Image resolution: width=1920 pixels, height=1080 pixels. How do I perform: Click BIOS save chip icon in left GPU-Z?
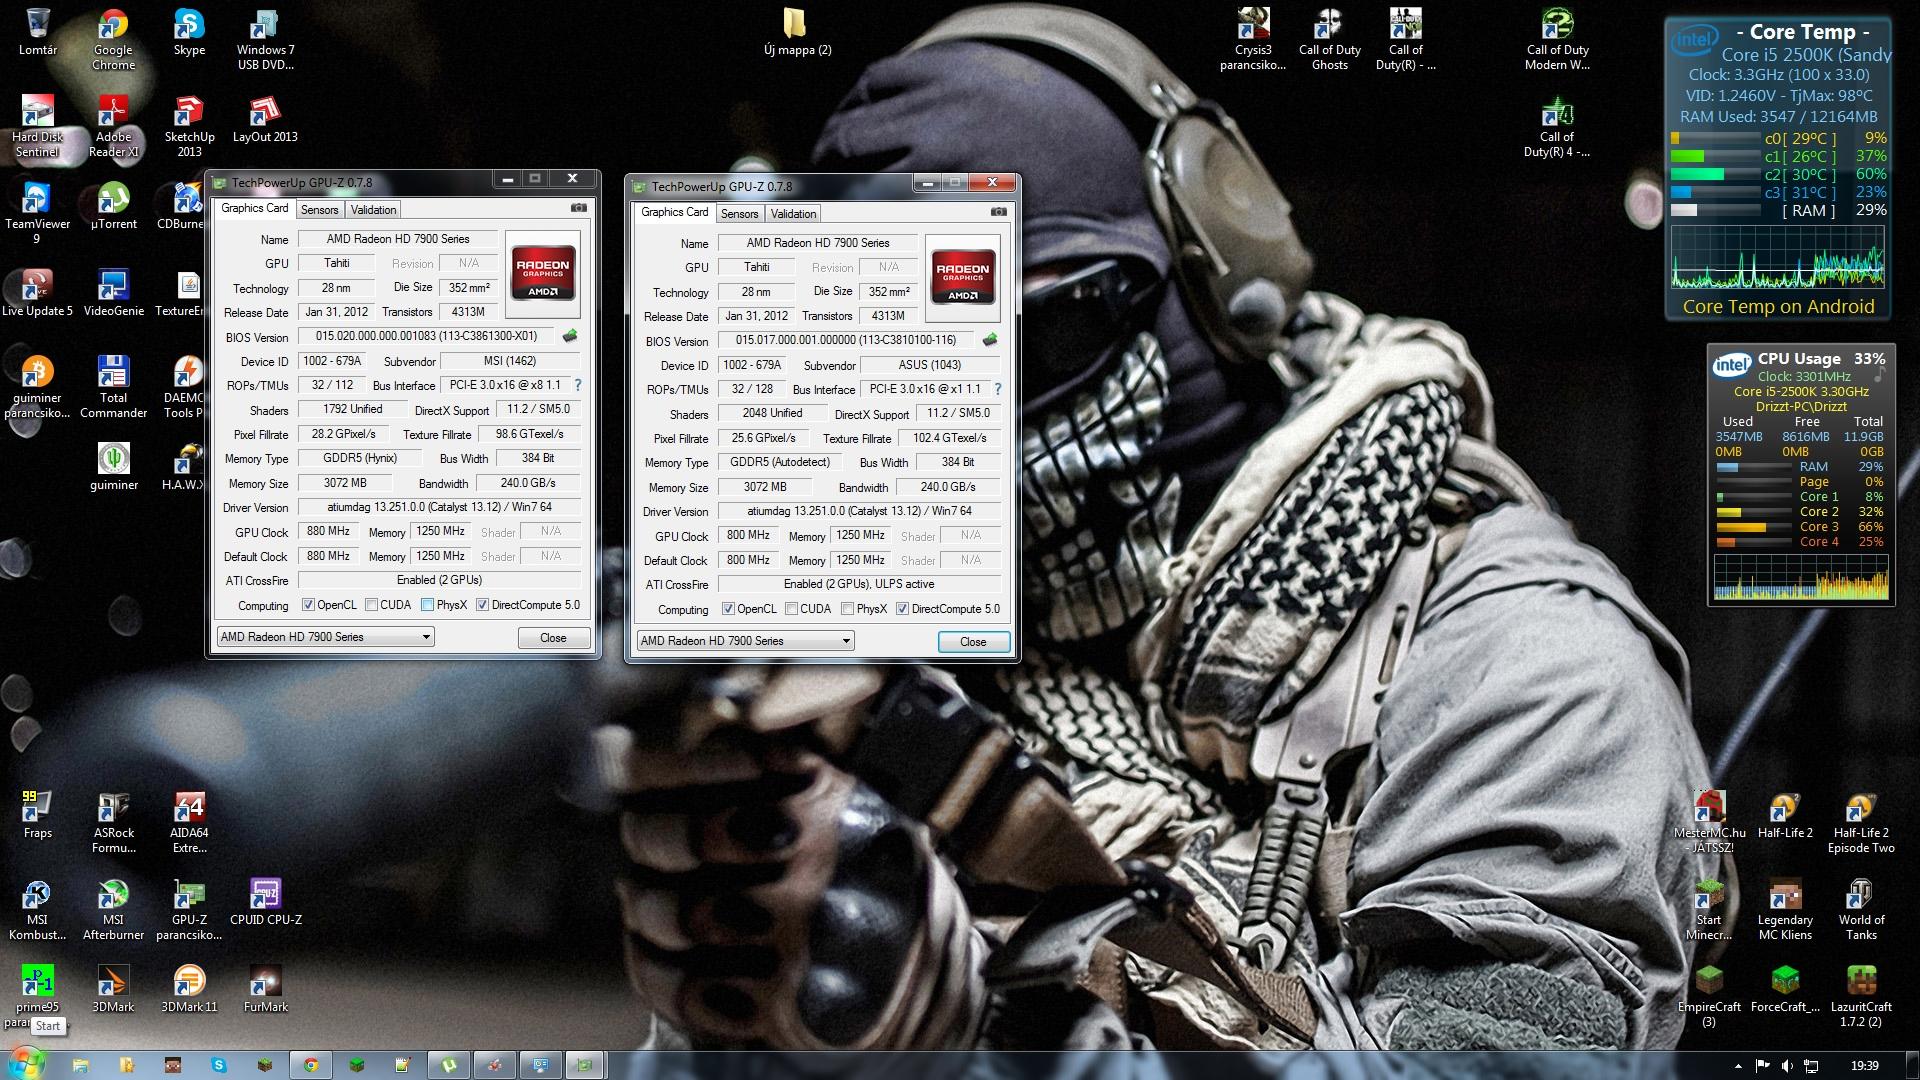570,336
